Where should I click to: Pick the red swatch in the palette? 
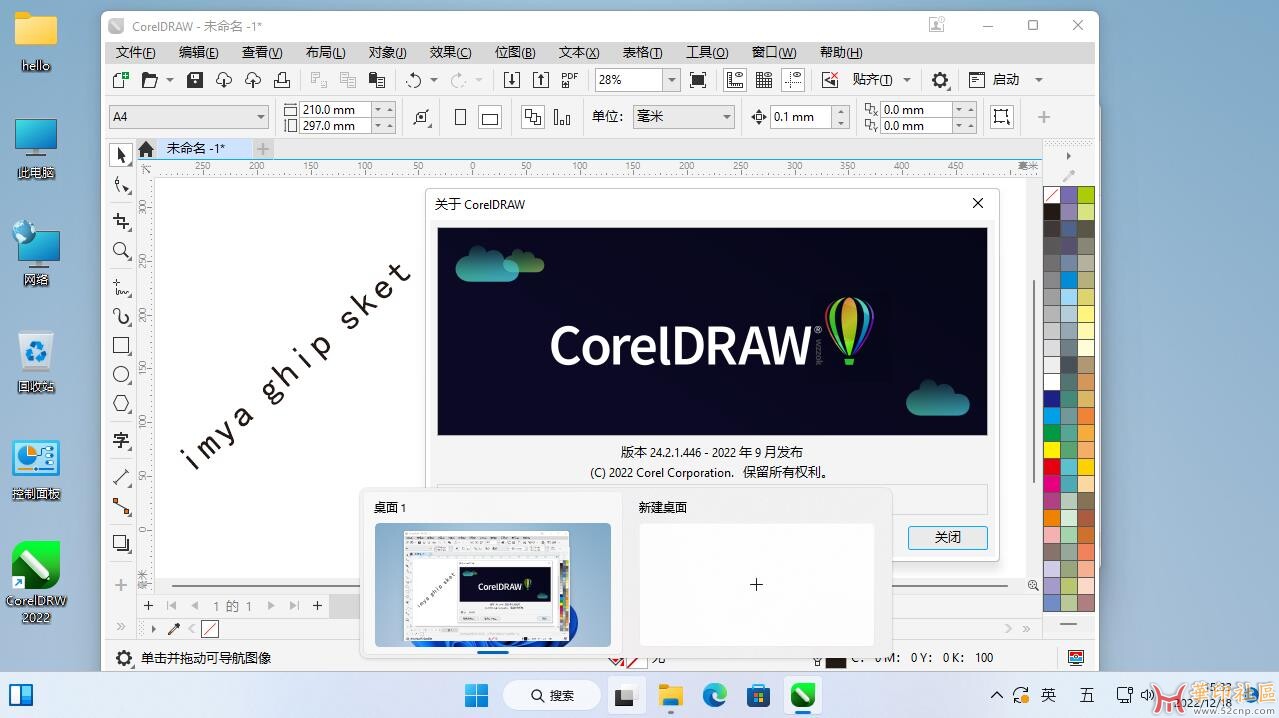tap(1052, 466)
